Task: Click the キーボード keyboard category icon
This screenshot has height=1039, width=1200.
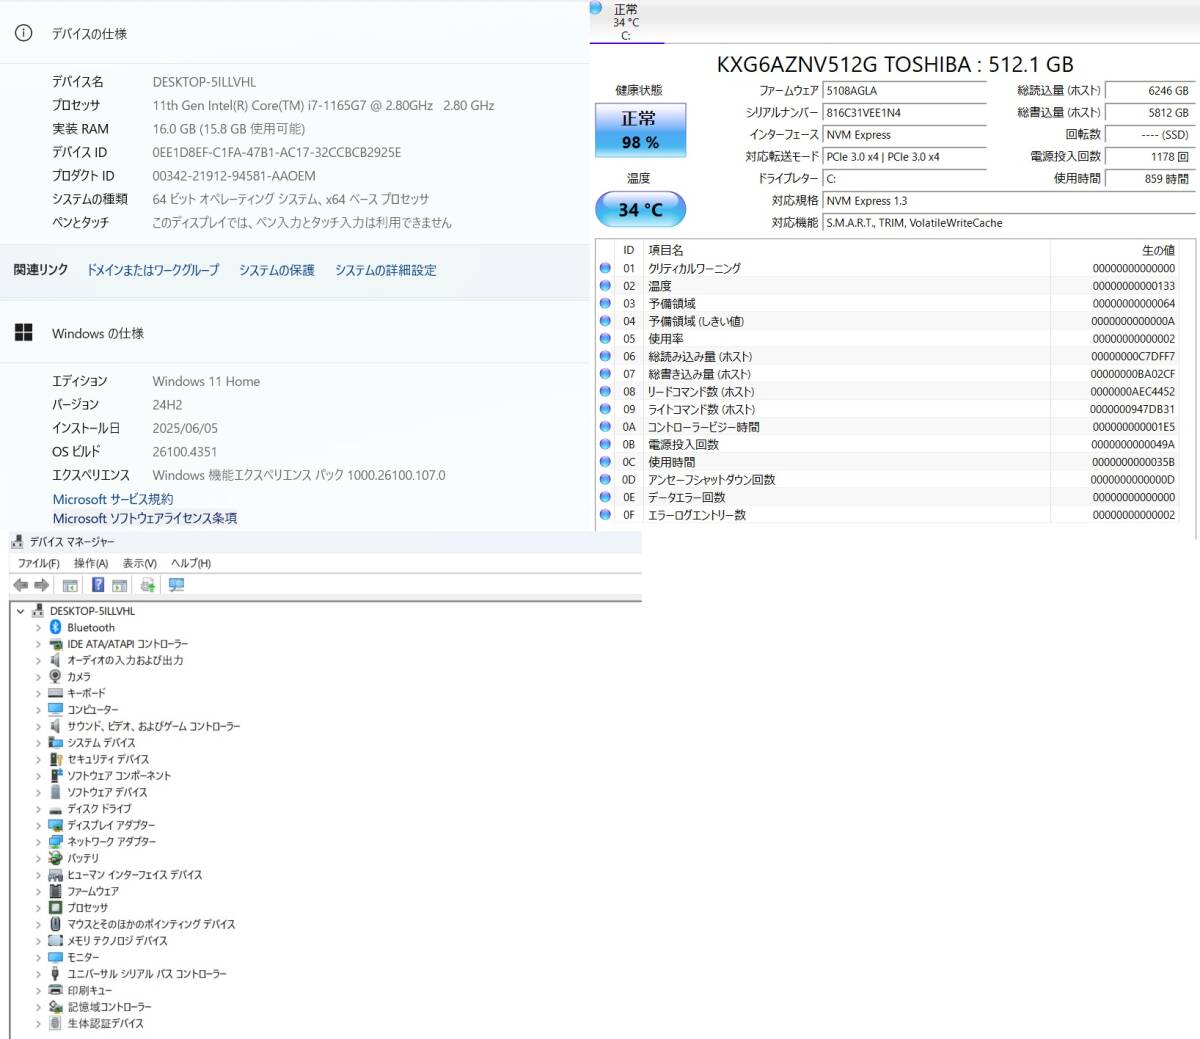Action: click(x=55, y=693)
